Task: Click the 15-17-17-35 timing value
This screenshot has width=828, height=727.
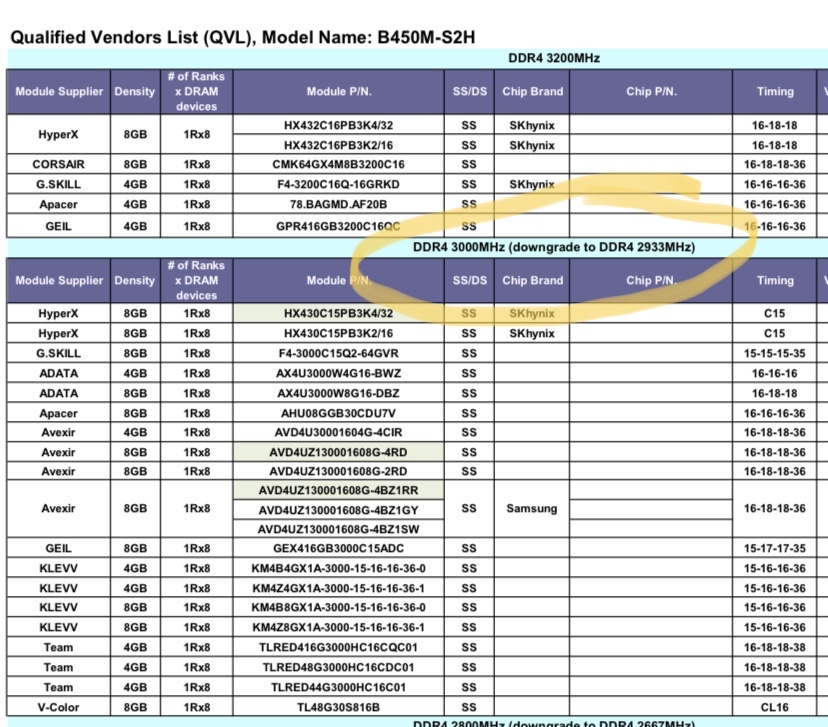Action: tap(775, 549)
